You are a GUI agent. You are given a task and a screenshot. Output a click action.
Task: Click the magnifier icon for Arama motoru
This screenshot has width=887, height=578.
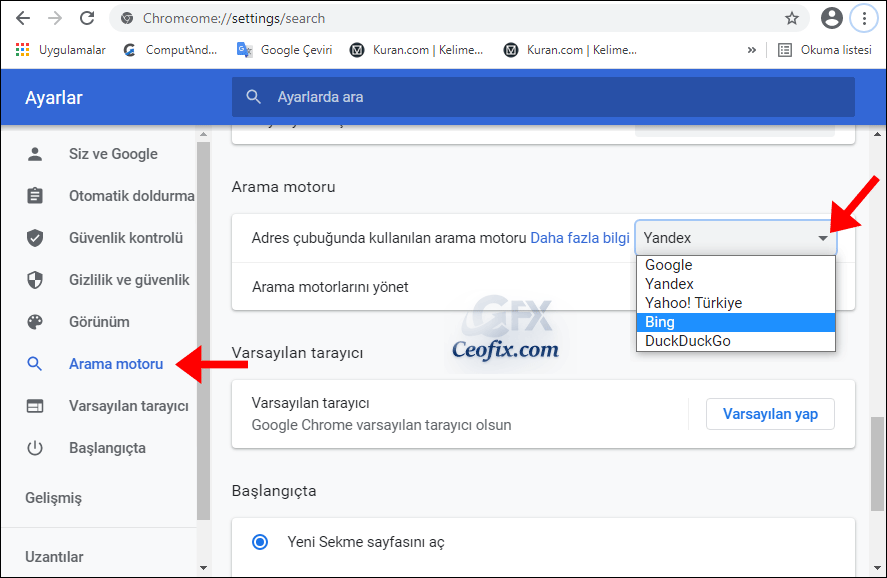(x=35, y=364)
